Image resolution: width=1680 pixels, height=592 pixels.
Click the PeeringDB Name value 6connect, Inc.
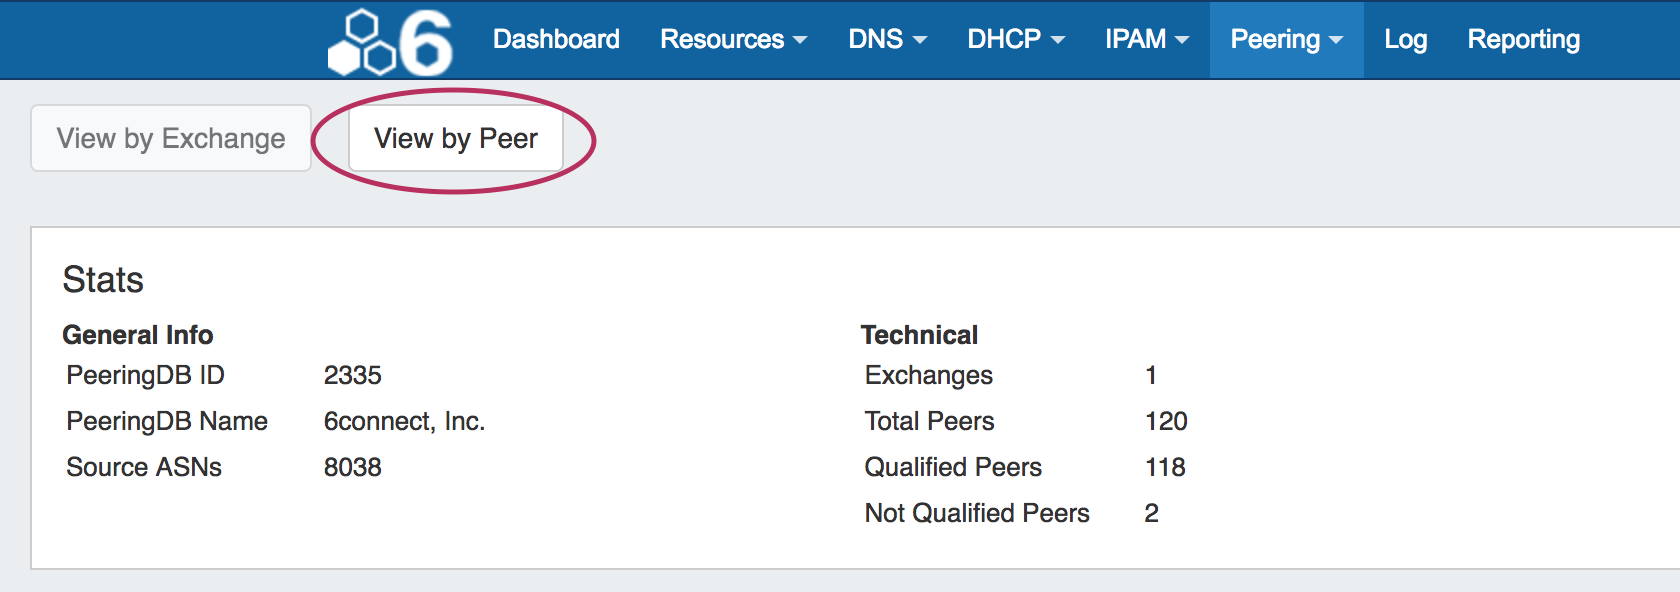click(x=404, y=421)
